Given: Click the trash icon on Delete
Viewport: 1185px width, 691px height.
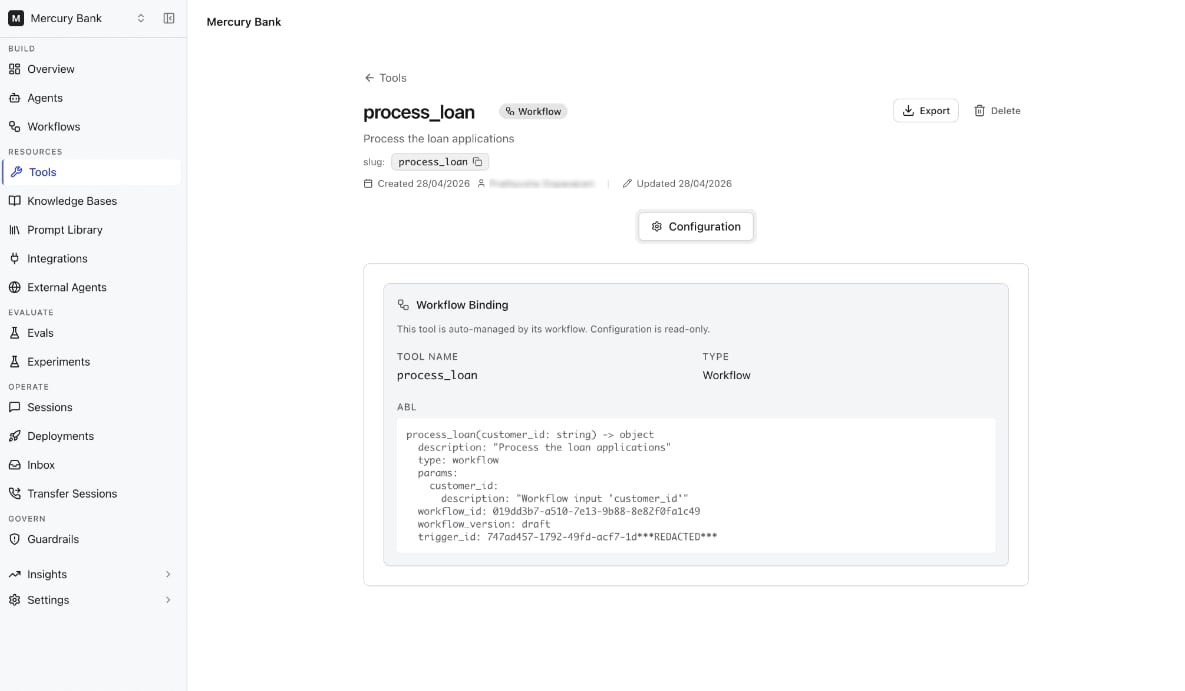Looking at the screenshot, I should point(979,110).
